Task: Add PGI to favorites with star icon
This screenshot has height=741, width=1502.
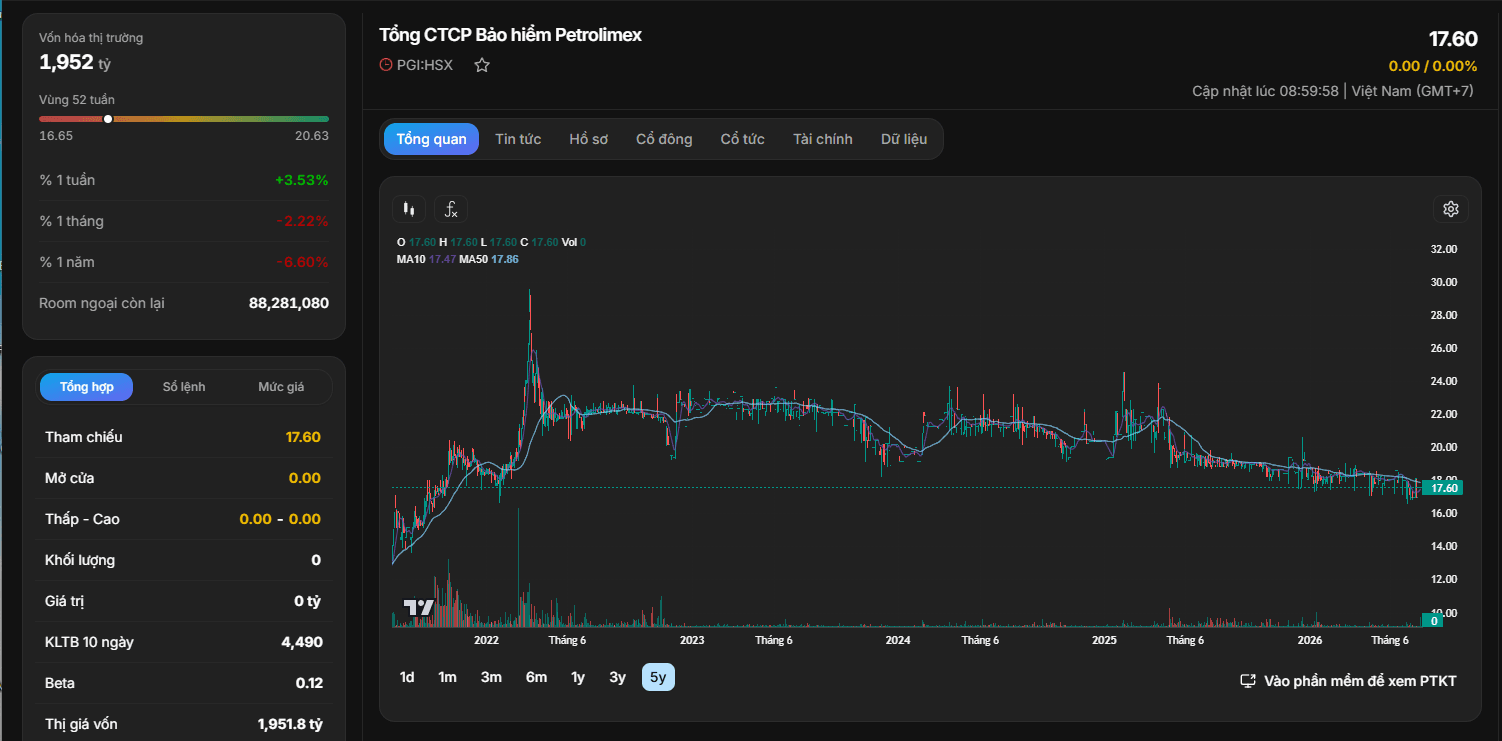Action: 482,65
